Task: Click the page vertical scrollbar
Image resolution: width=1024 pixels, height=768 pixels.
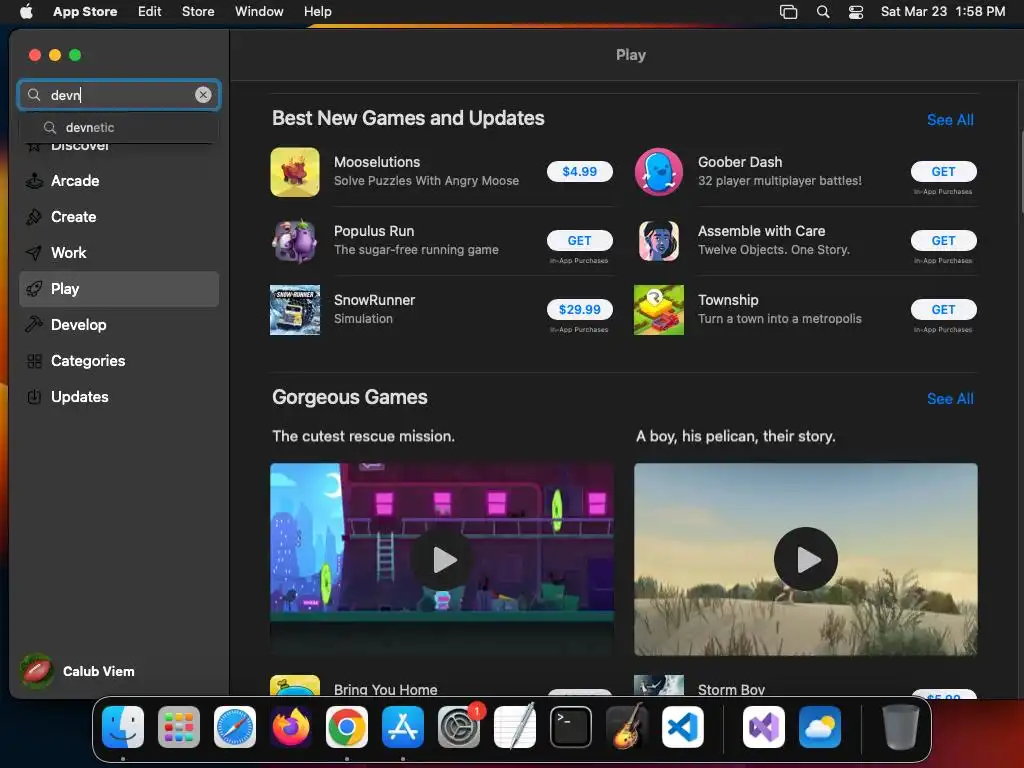Action: pos(1021,171)
